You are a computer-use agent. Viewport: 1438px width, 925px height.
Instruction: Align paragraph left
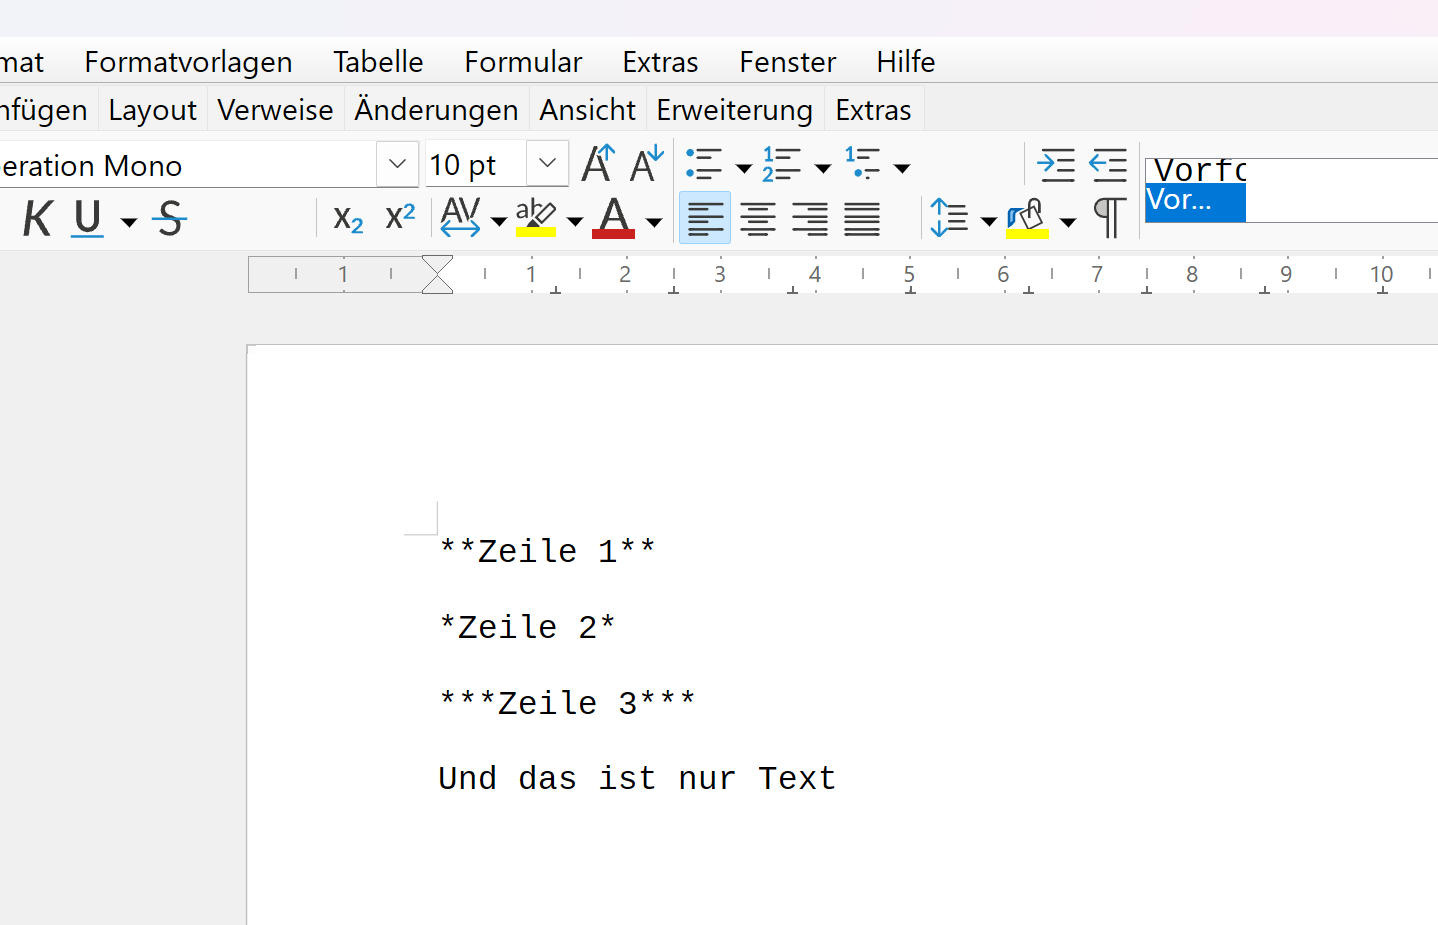click(x=705, y=218)
